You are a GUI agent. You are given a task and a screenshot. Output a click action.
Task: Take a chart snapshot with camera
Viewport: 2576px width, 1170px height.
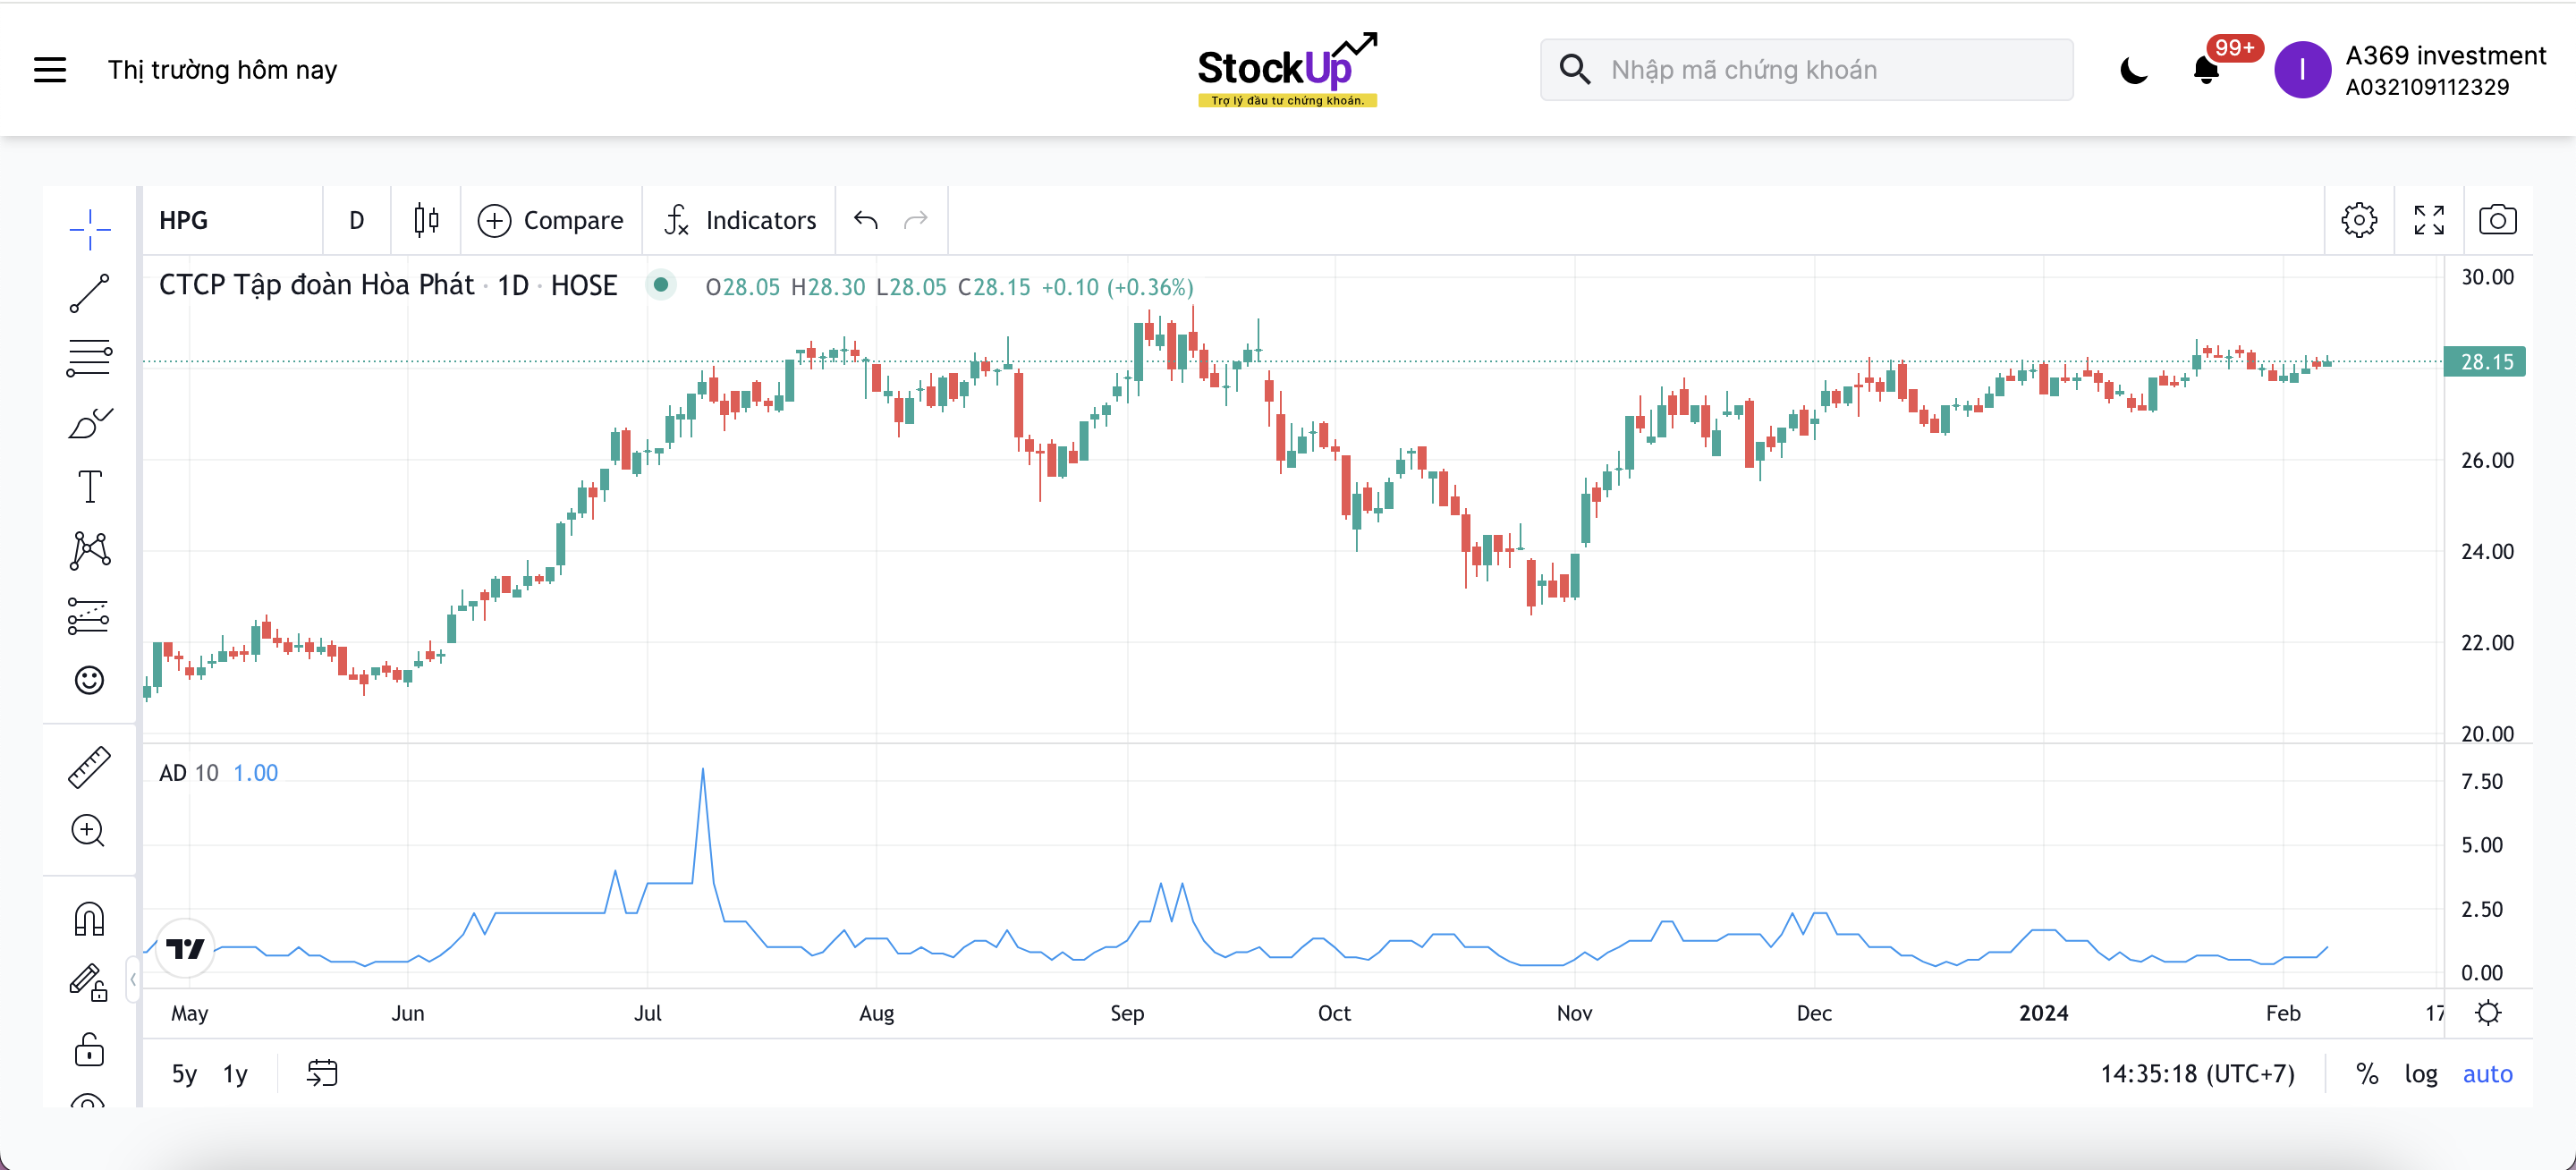coord(2497,220)
